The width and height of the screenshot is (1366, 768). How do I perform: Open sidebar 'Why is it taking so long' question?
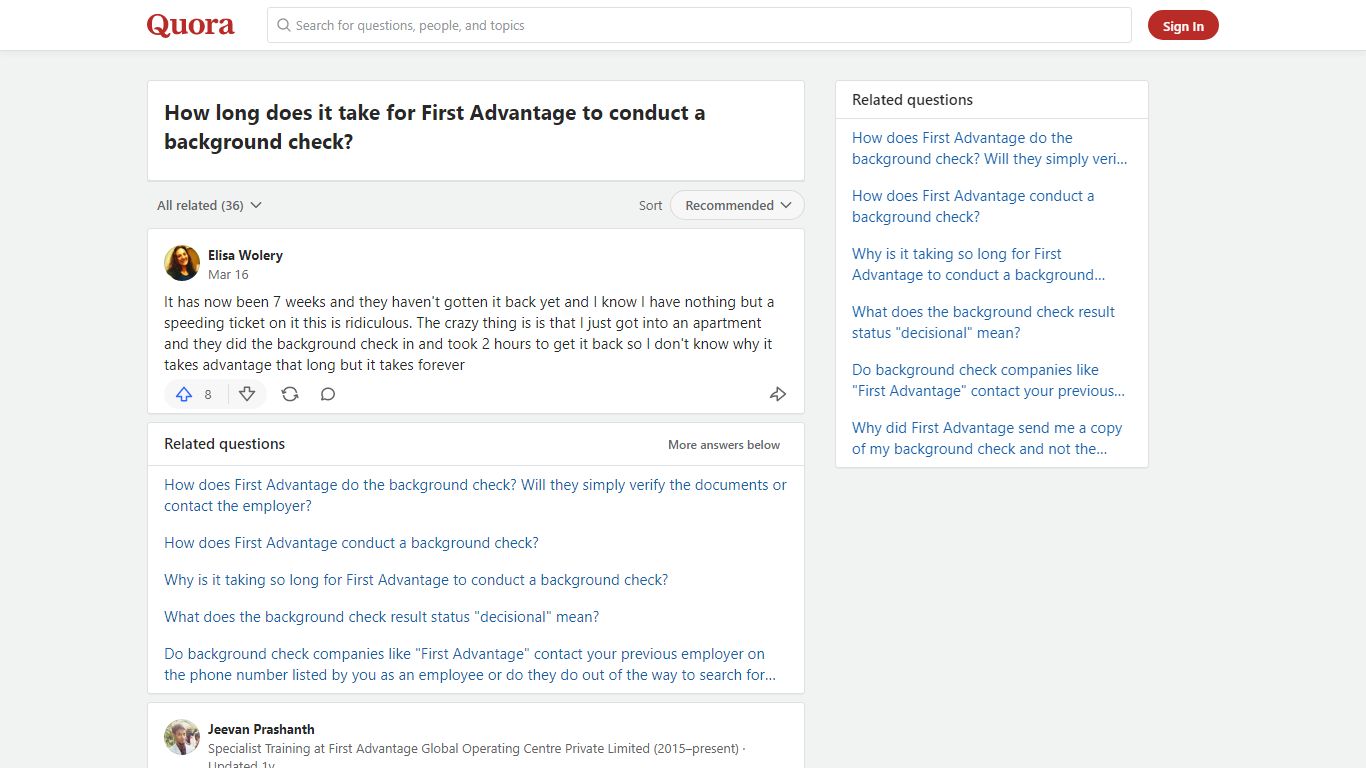(x=979, y=264)
